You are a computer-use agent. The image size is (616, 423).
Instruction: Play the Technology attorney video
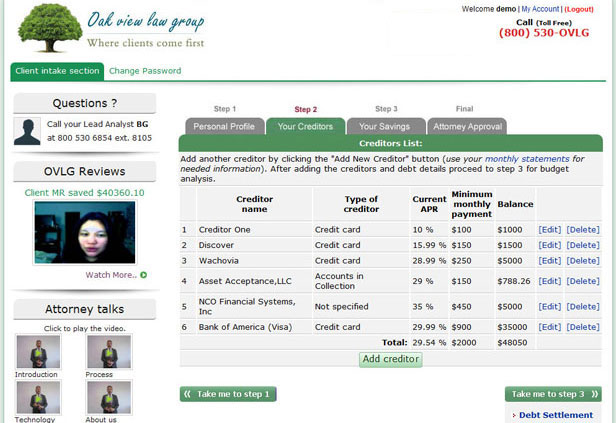pyautogui.click(x=38, y=397)
